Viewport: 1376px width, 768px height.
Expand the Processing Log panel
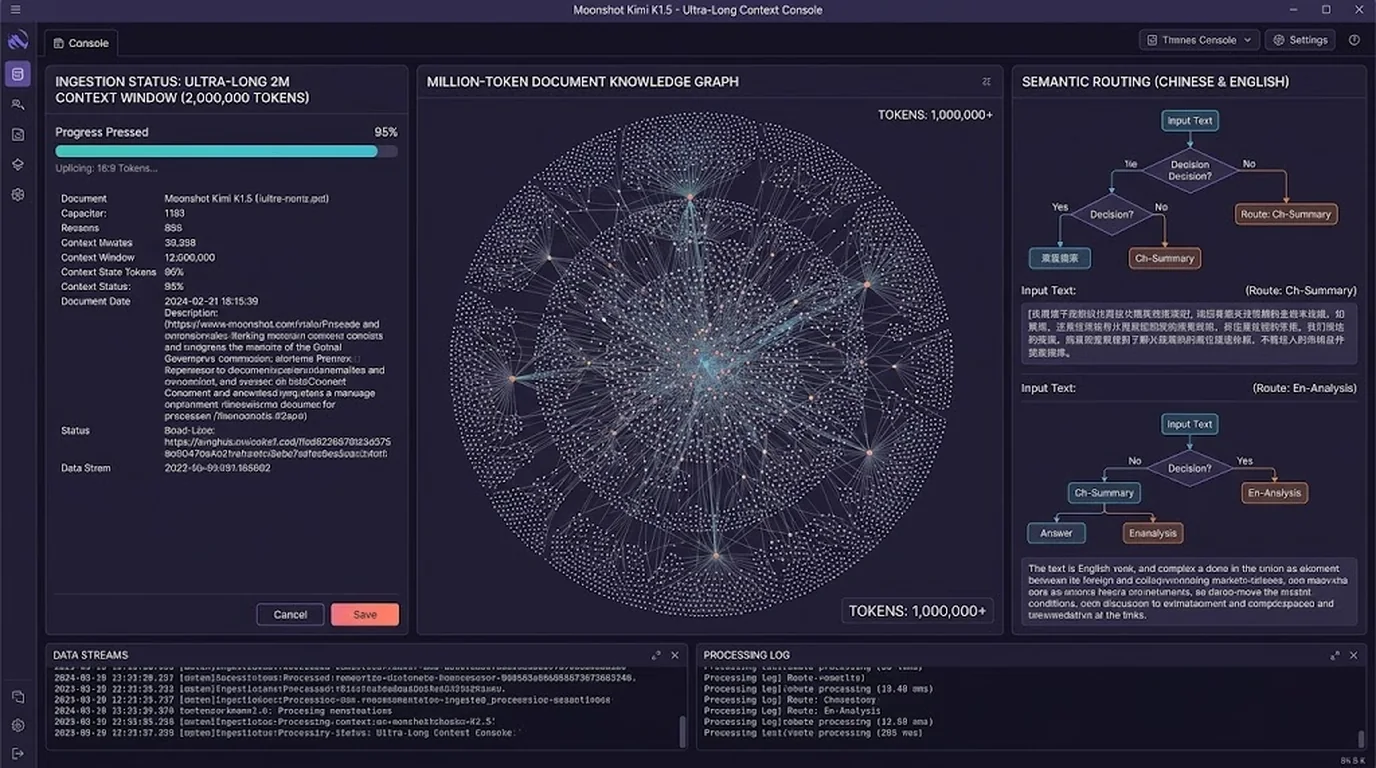pos(1335,655)
